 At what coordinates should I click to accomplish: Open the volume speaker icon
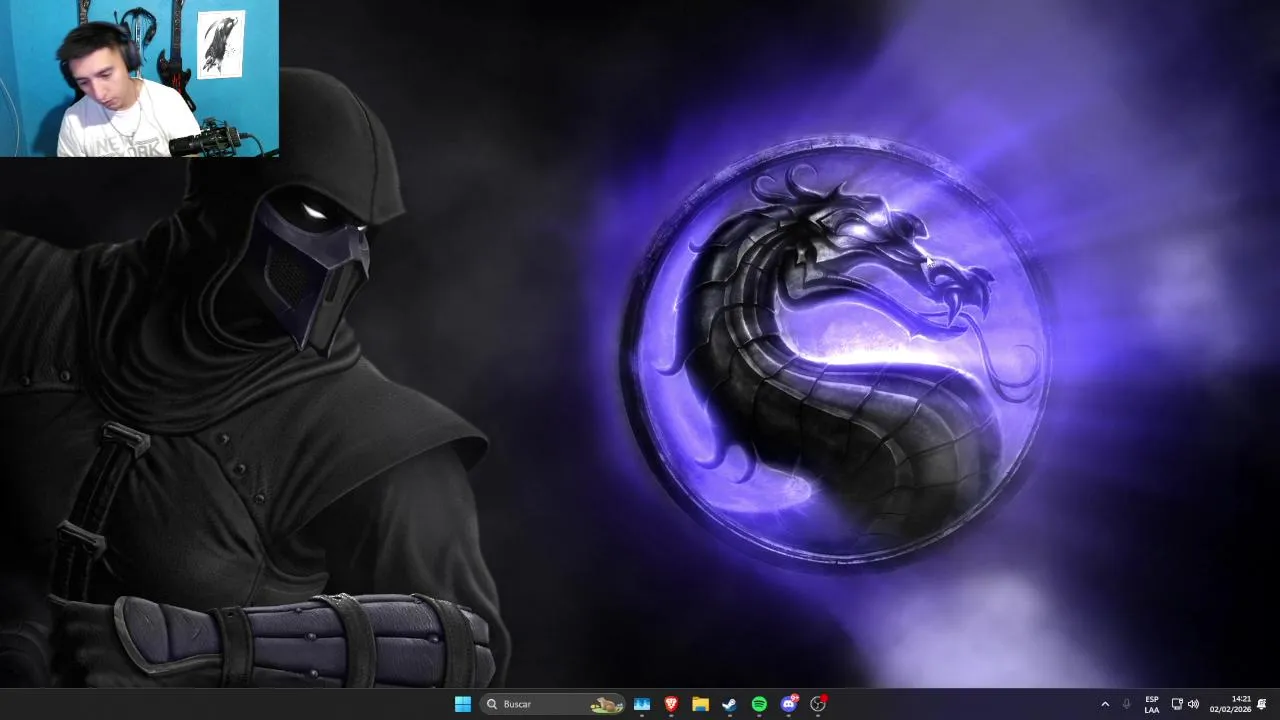tap(1193, 704)
